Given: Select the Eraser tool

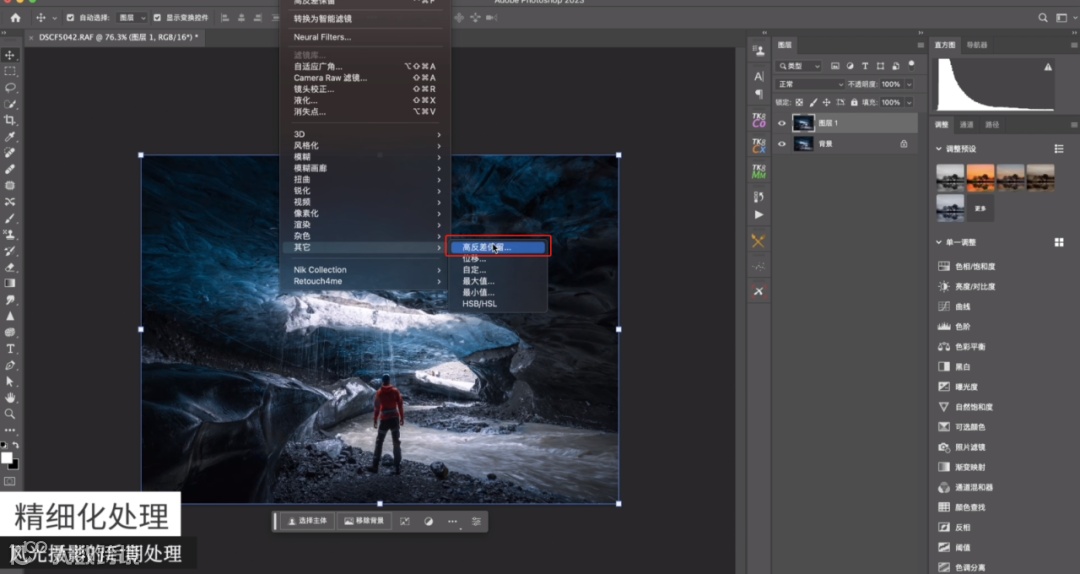Looking at the screenshot, I should tap(10, 267).
